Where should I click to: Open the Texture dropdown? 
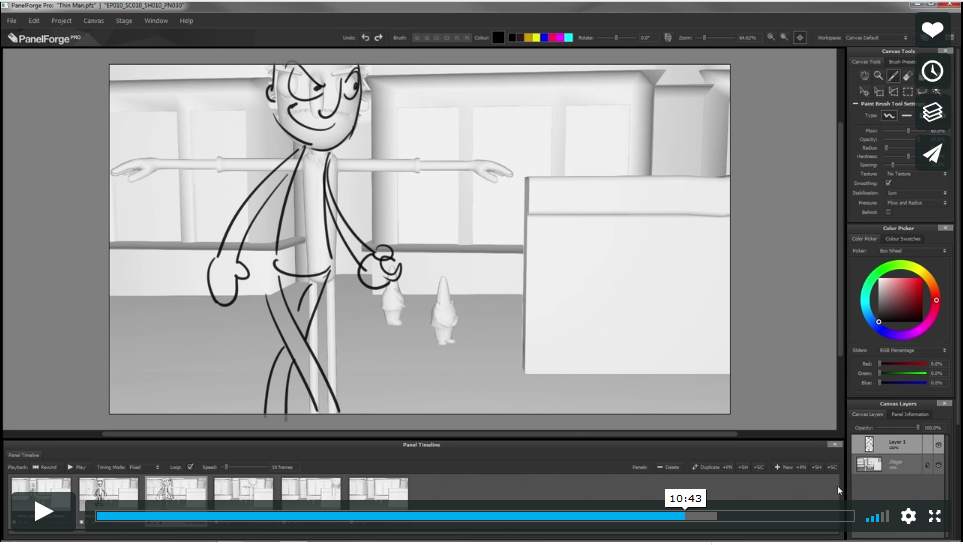(915, 174)
